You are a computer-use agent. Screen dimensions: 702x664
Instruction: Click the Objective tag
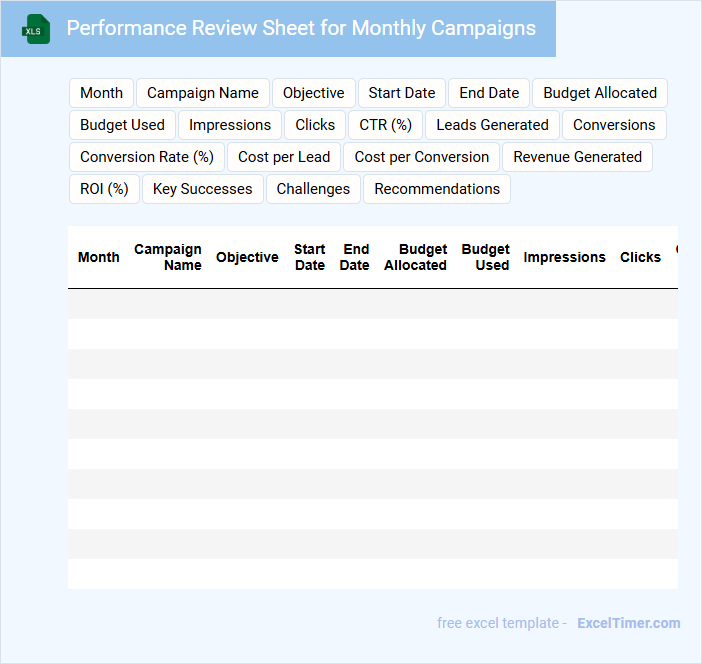click(313, 93)
